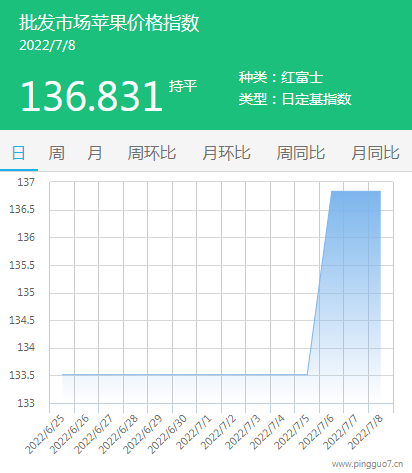Click the 持平 status label
The height and width of the screenshot is (473, 412).
click(x=183, y=86)
